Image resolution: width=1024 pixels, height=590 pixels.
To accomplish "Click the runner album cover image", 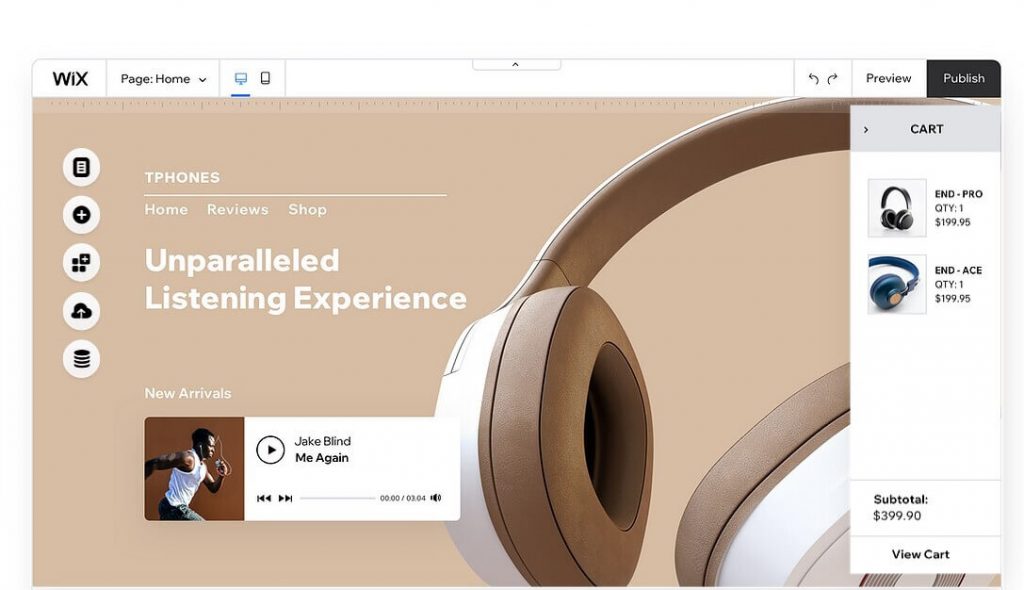I will [194, 468].
